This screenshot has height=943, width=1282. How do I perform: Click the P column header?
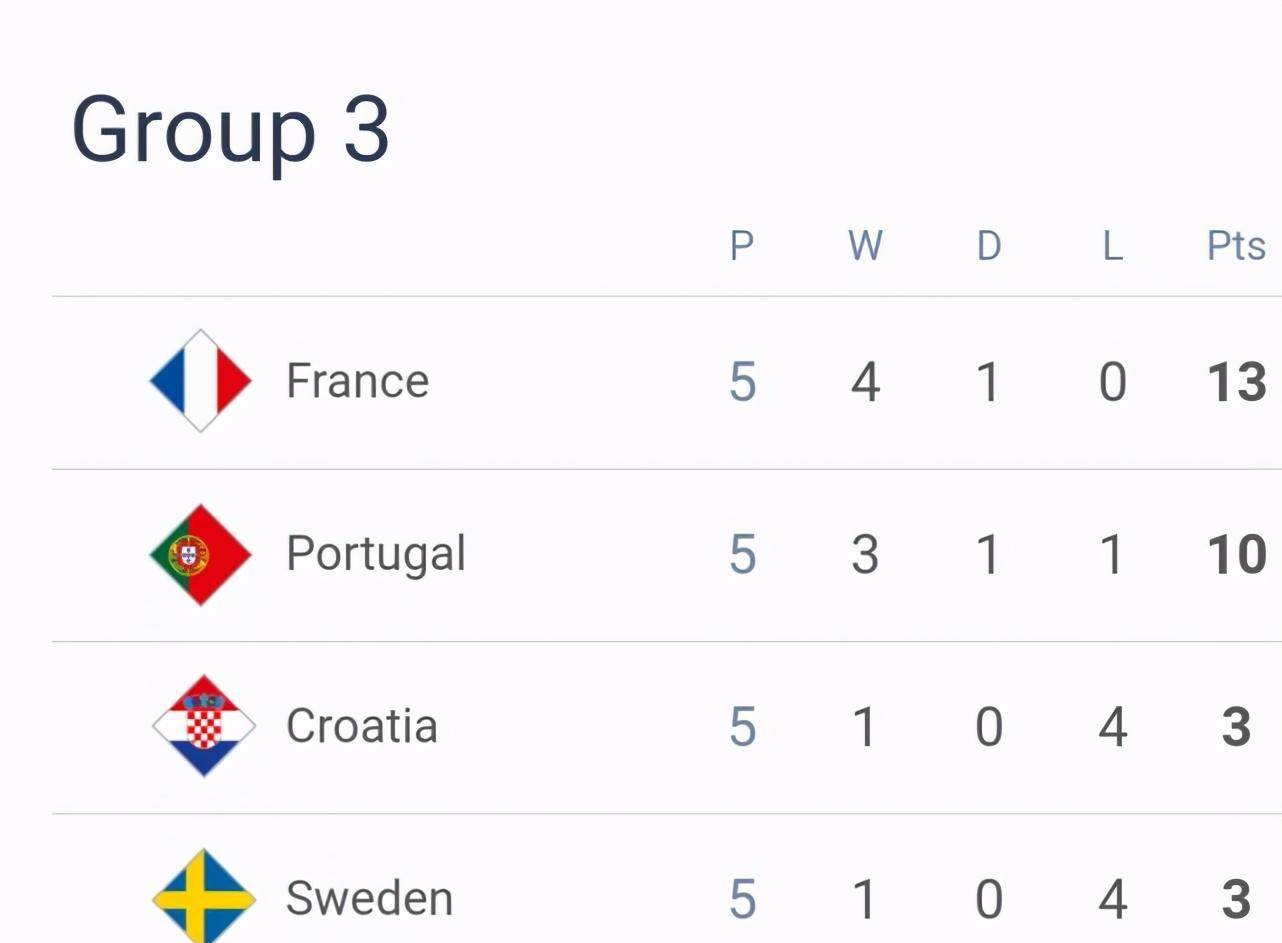pos(741,246)
